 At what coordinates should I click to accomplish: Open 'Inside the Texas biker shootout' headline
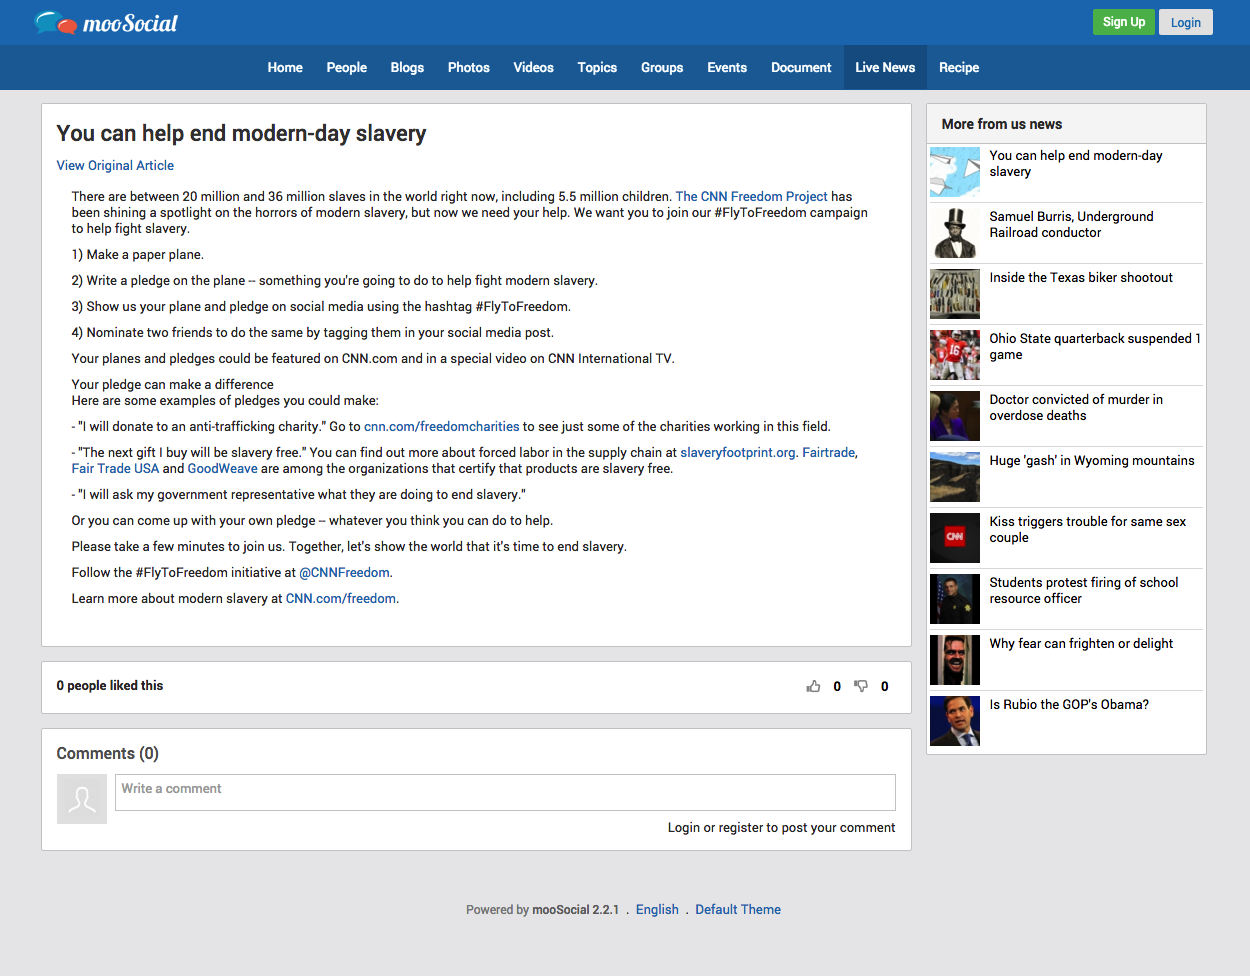tap(1081, 277)
